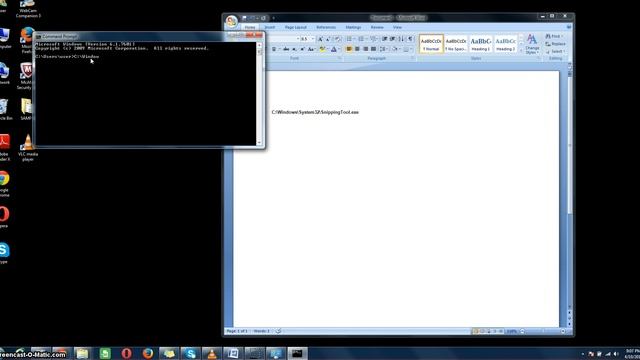Apply strikethrough formatting in Word
The width and height of the screenshot is (640, 360).
point(286,49)
